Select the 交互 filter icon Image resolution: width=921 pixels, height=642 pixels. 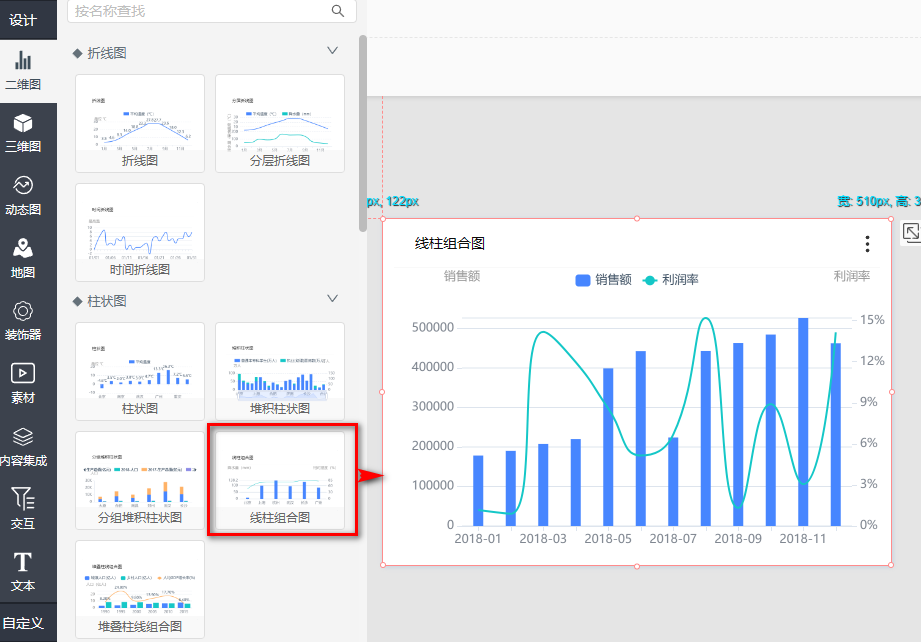pos(22,508)
